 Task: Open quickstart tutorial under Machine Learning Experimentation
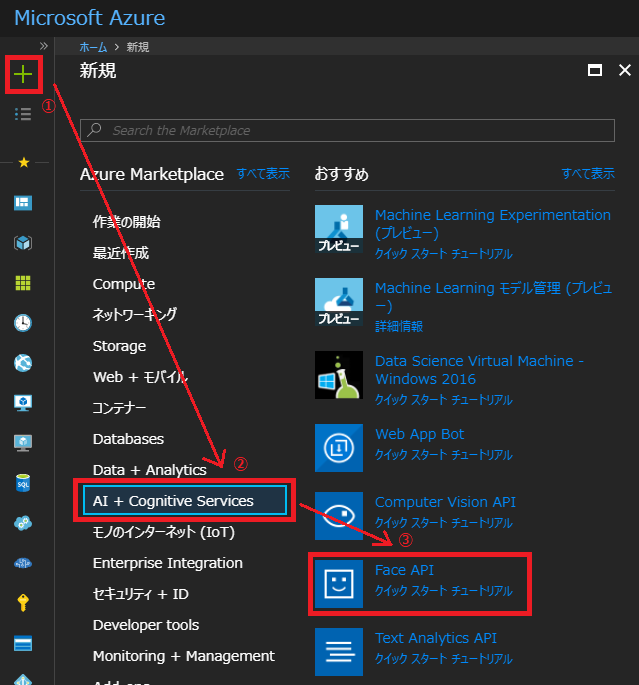(x=444, y=254)
